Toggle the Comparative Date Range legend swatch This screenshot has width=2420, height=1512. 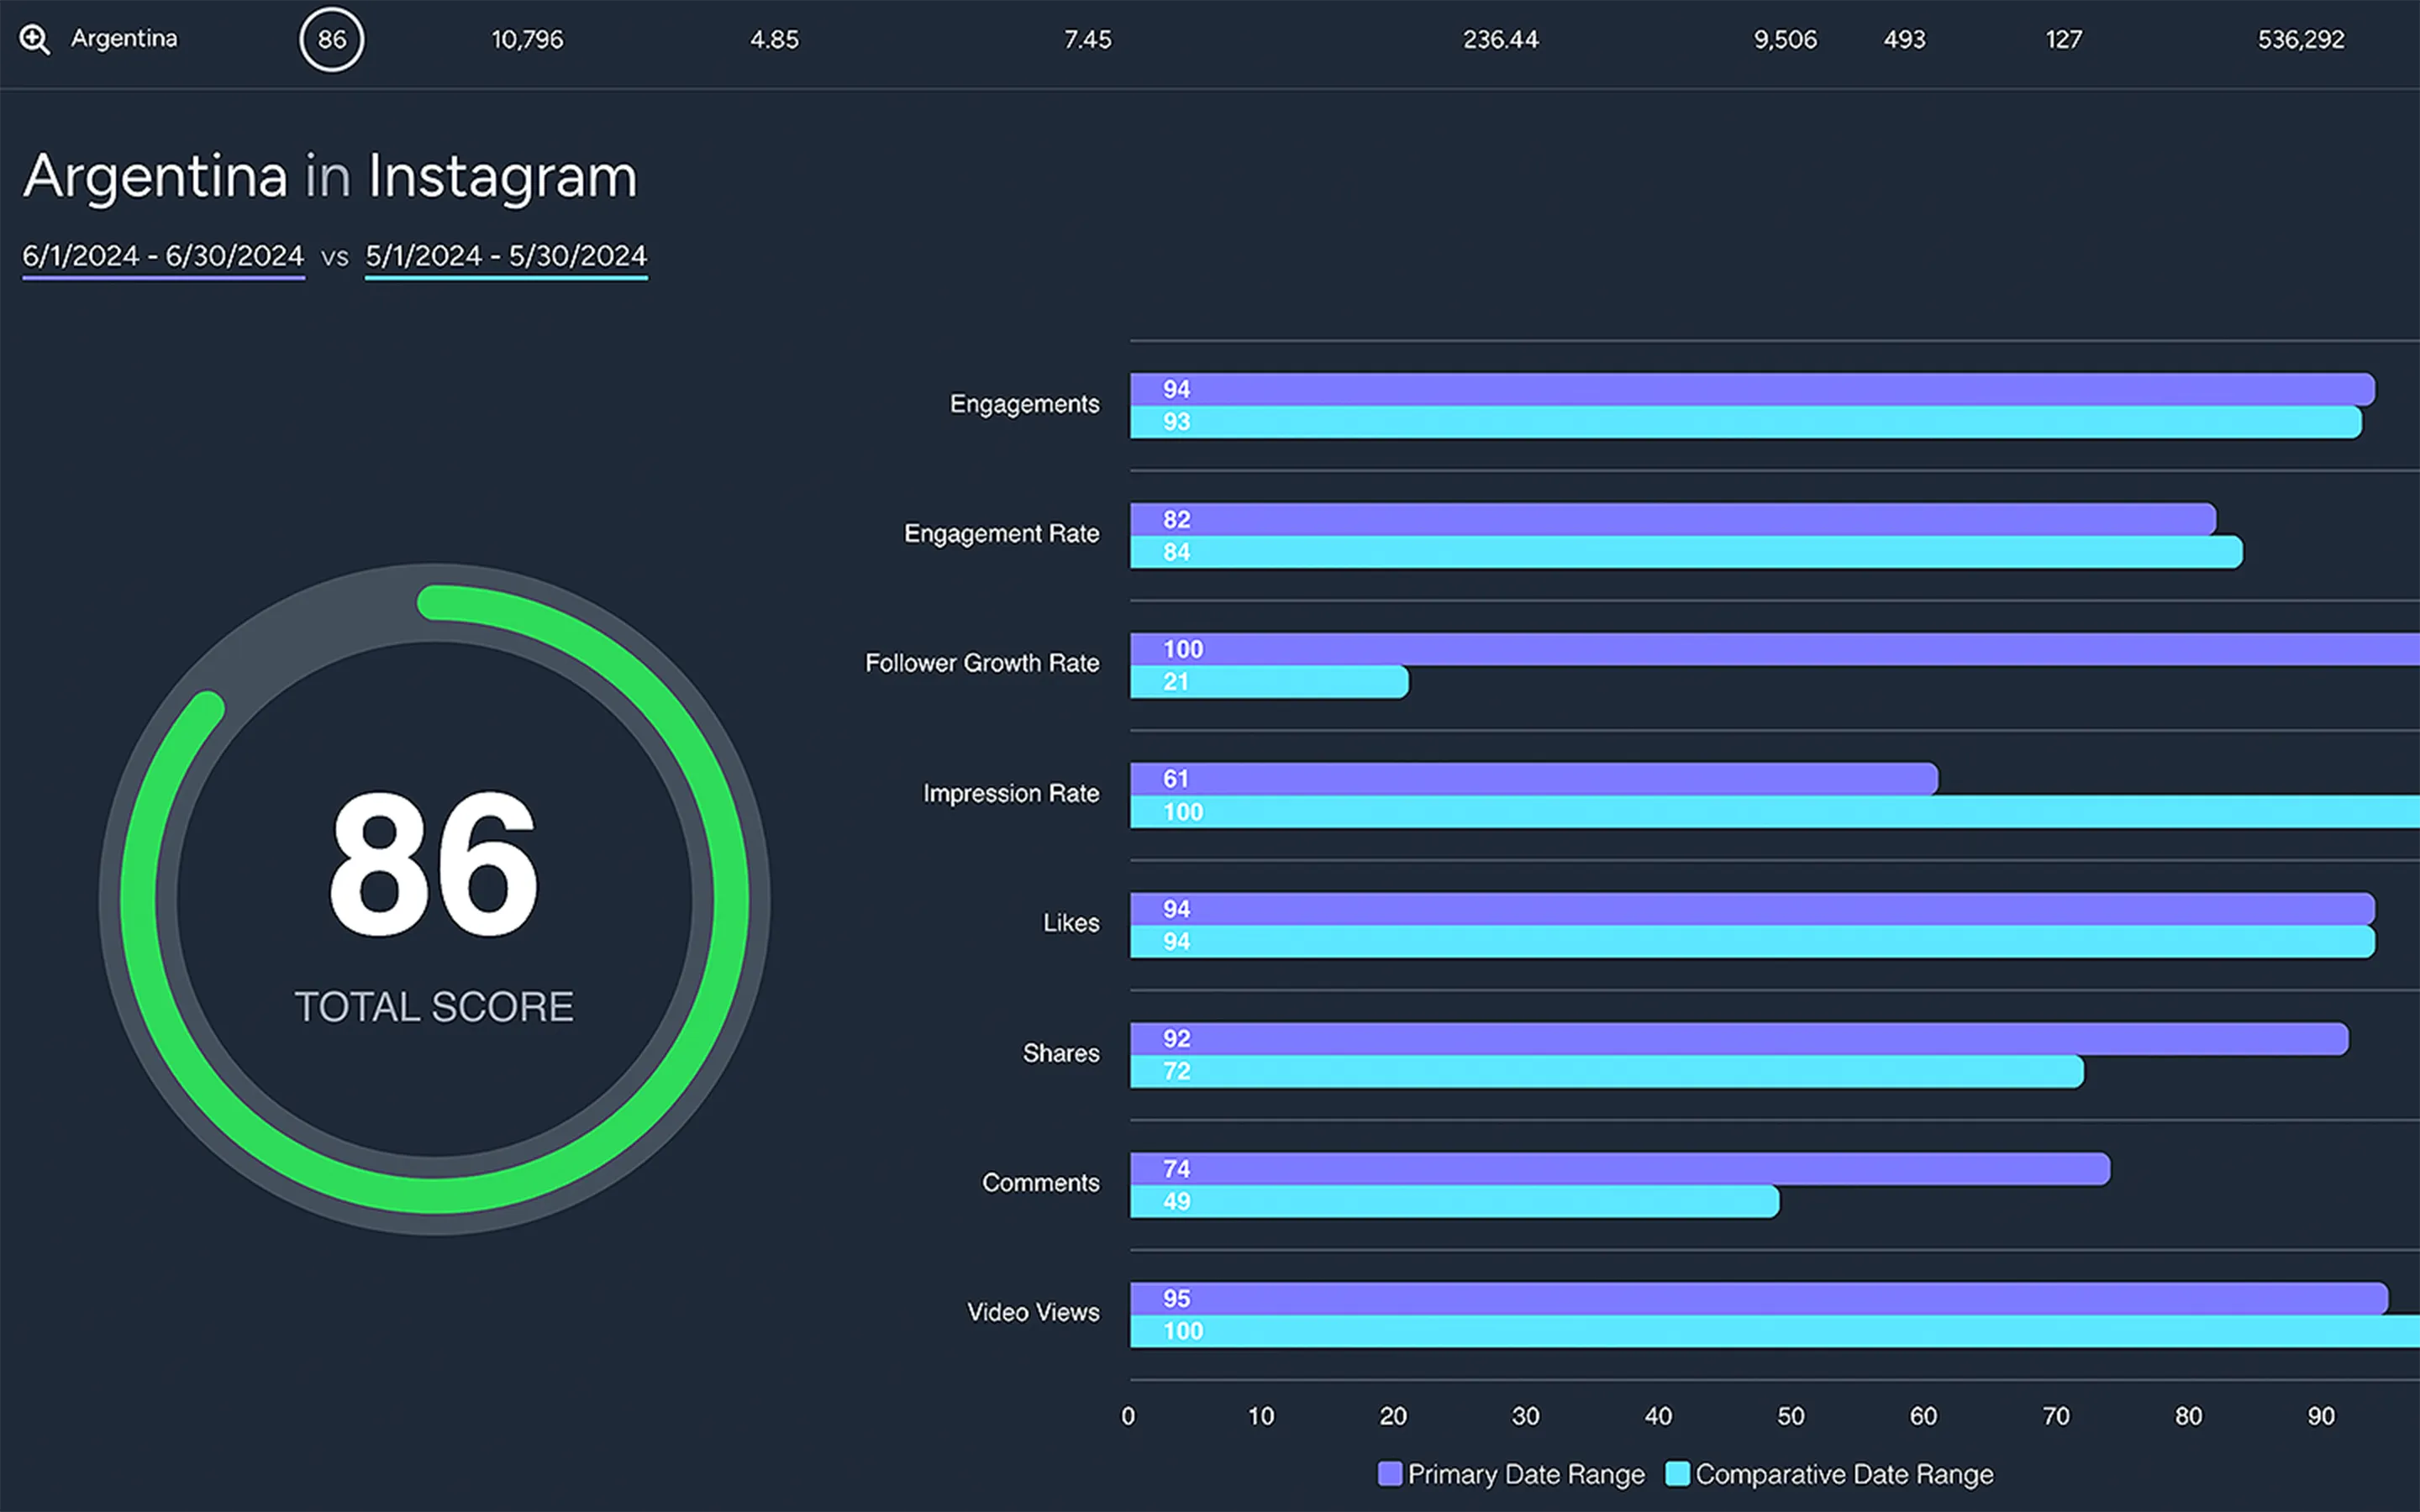[1677, 1473]
